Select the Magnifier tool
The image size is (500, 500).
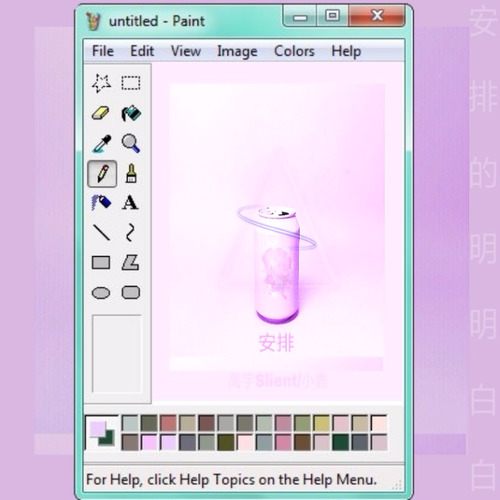pos(131,143)
